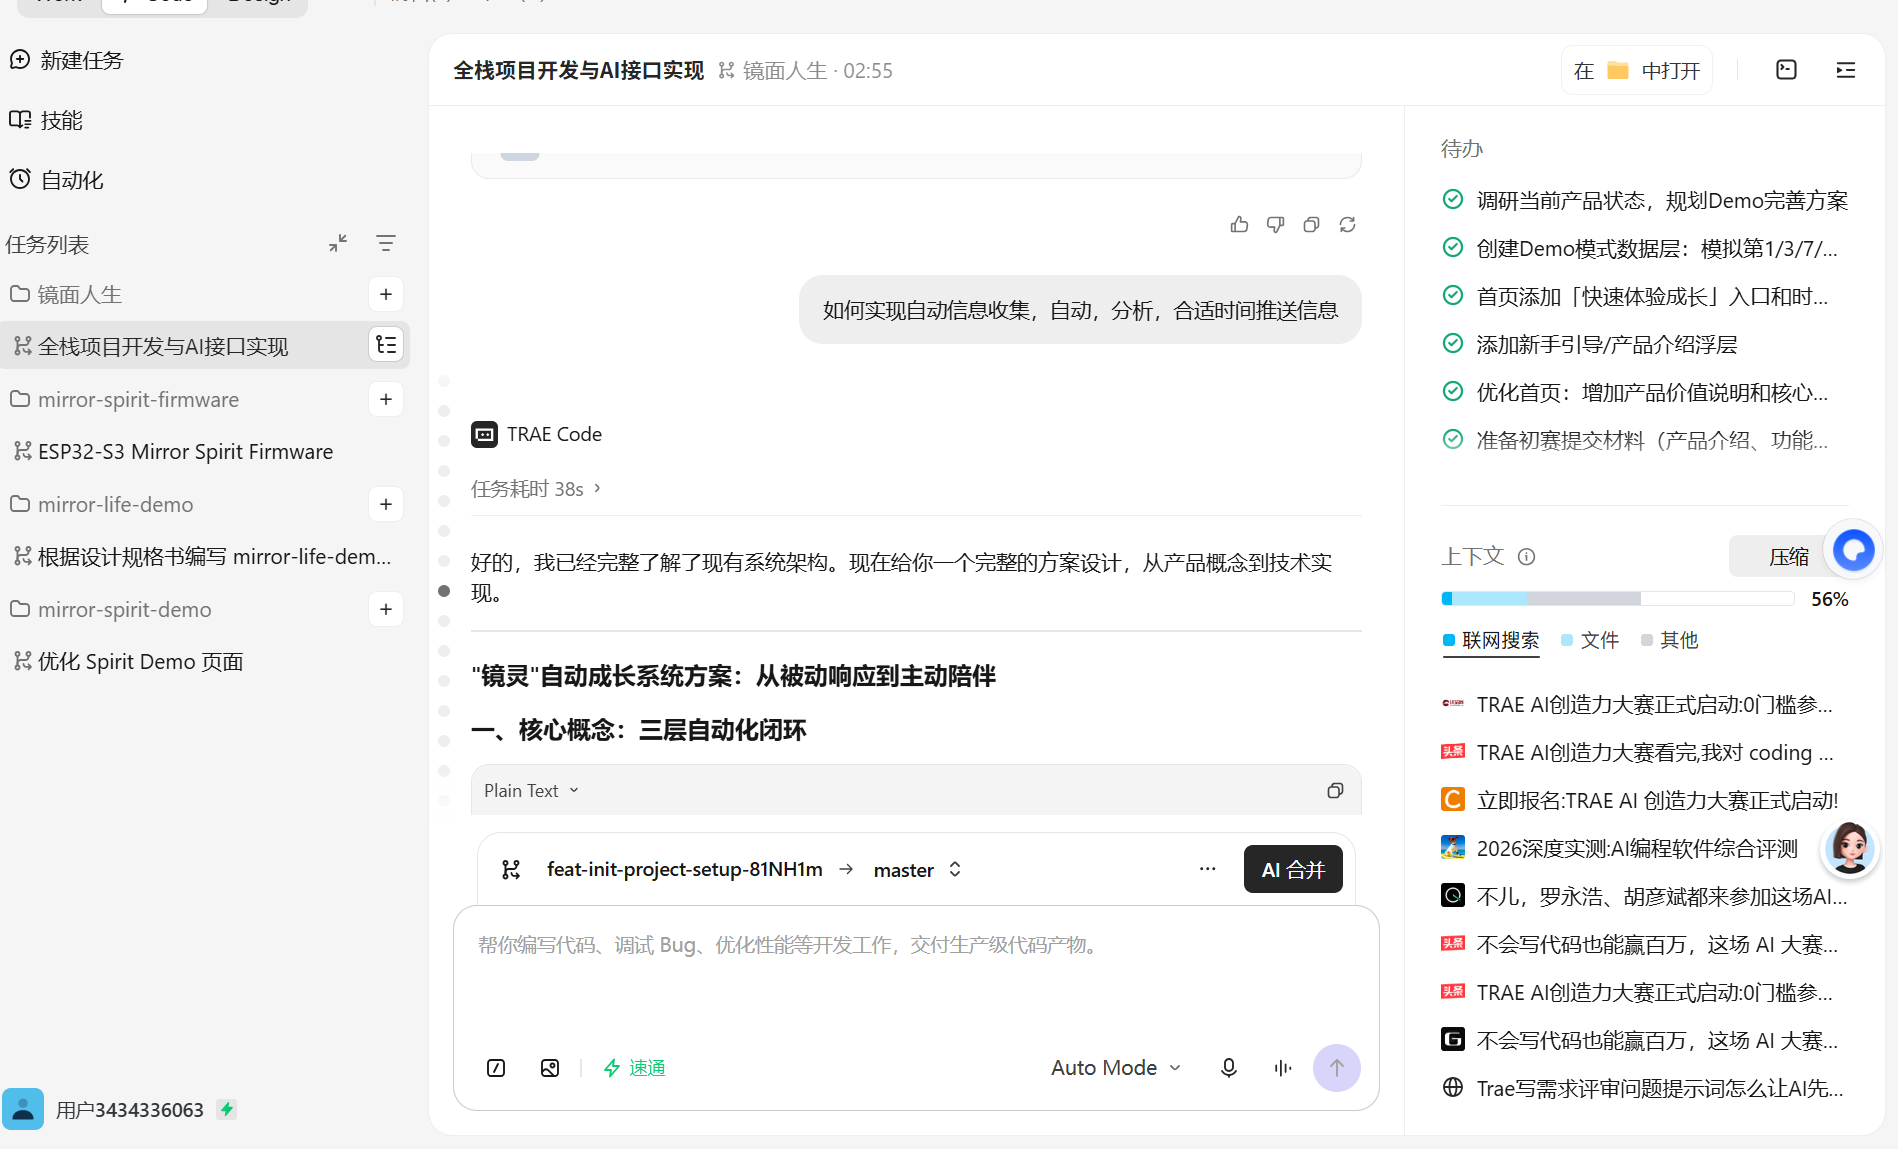Collapse the task list with shrink icon

(338, 243)
